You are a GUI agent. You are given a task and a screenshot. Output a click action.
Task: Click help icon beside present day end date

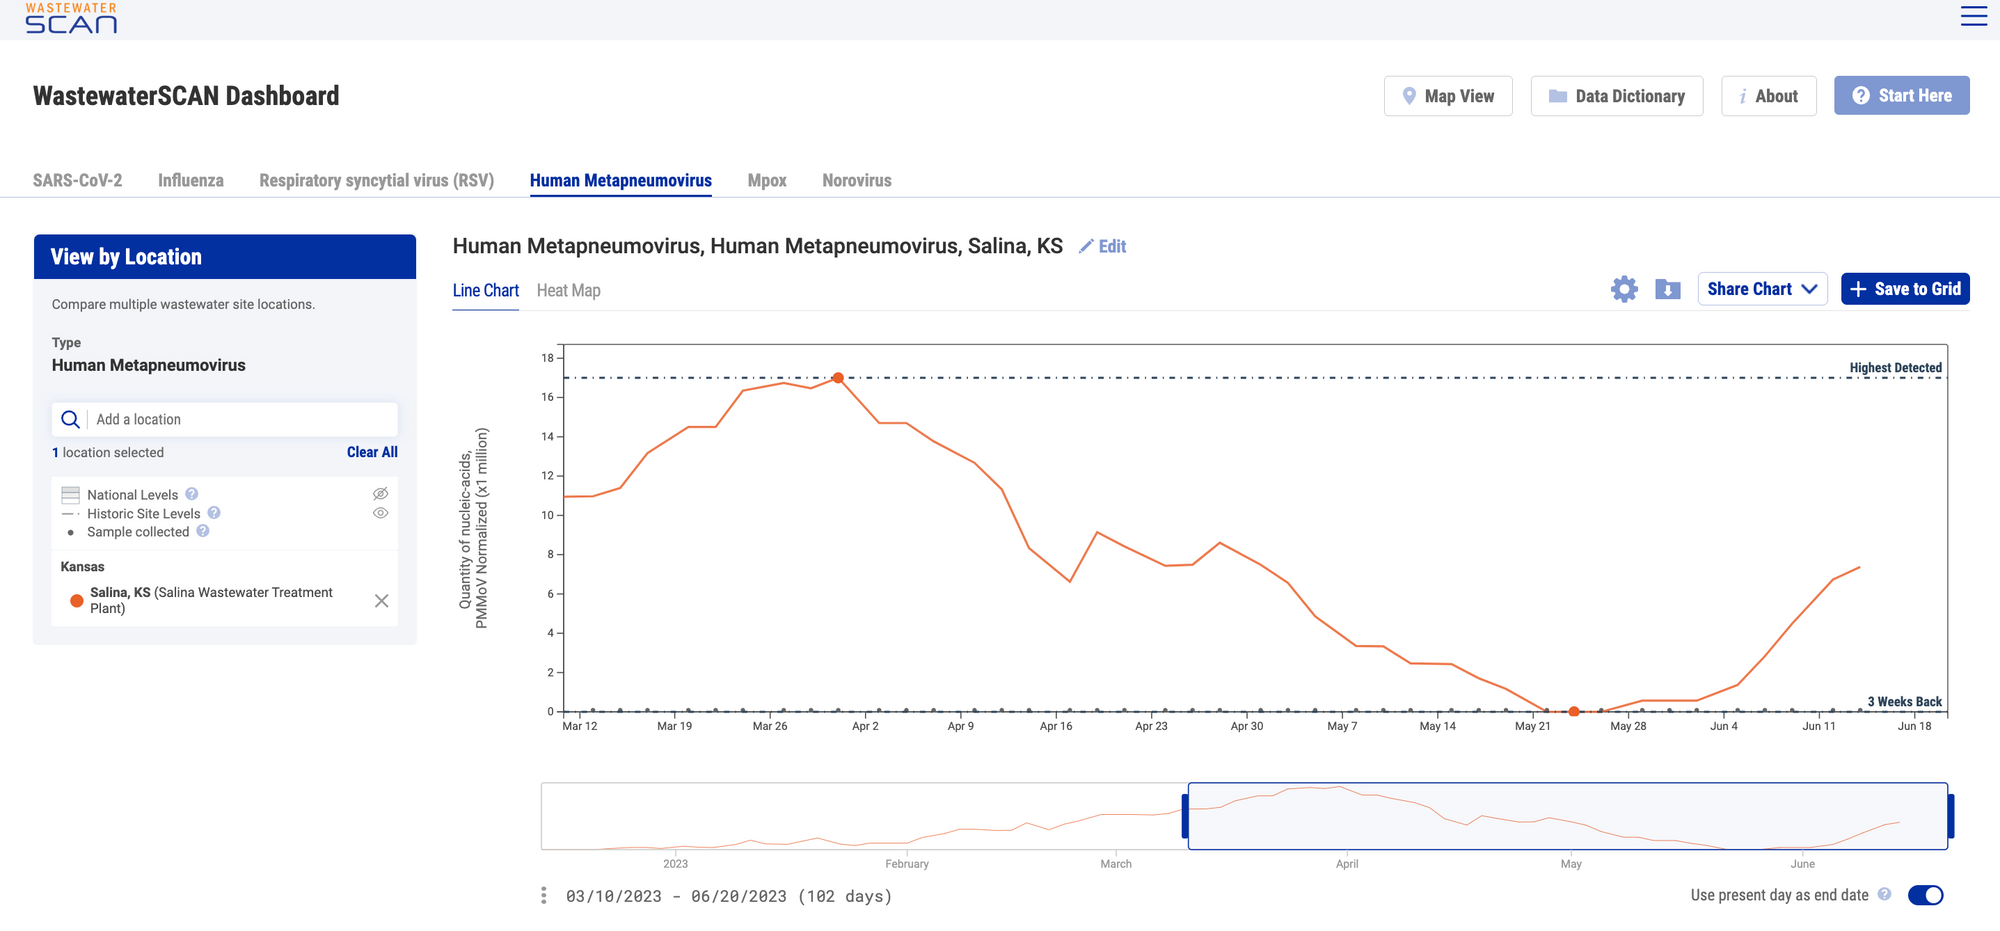[1884, 894]
